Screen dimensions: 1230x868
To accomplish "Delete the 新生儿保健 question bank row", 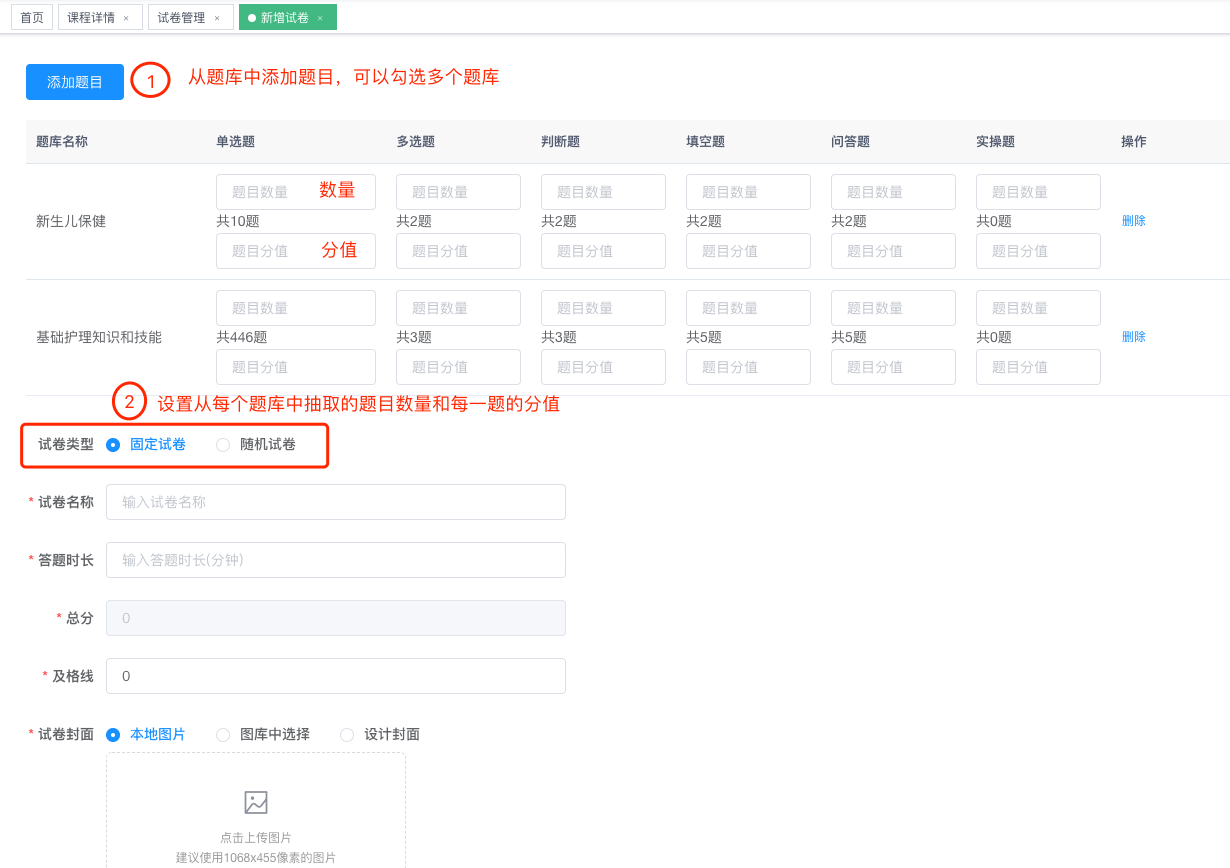I will [x=1133, y=221].
